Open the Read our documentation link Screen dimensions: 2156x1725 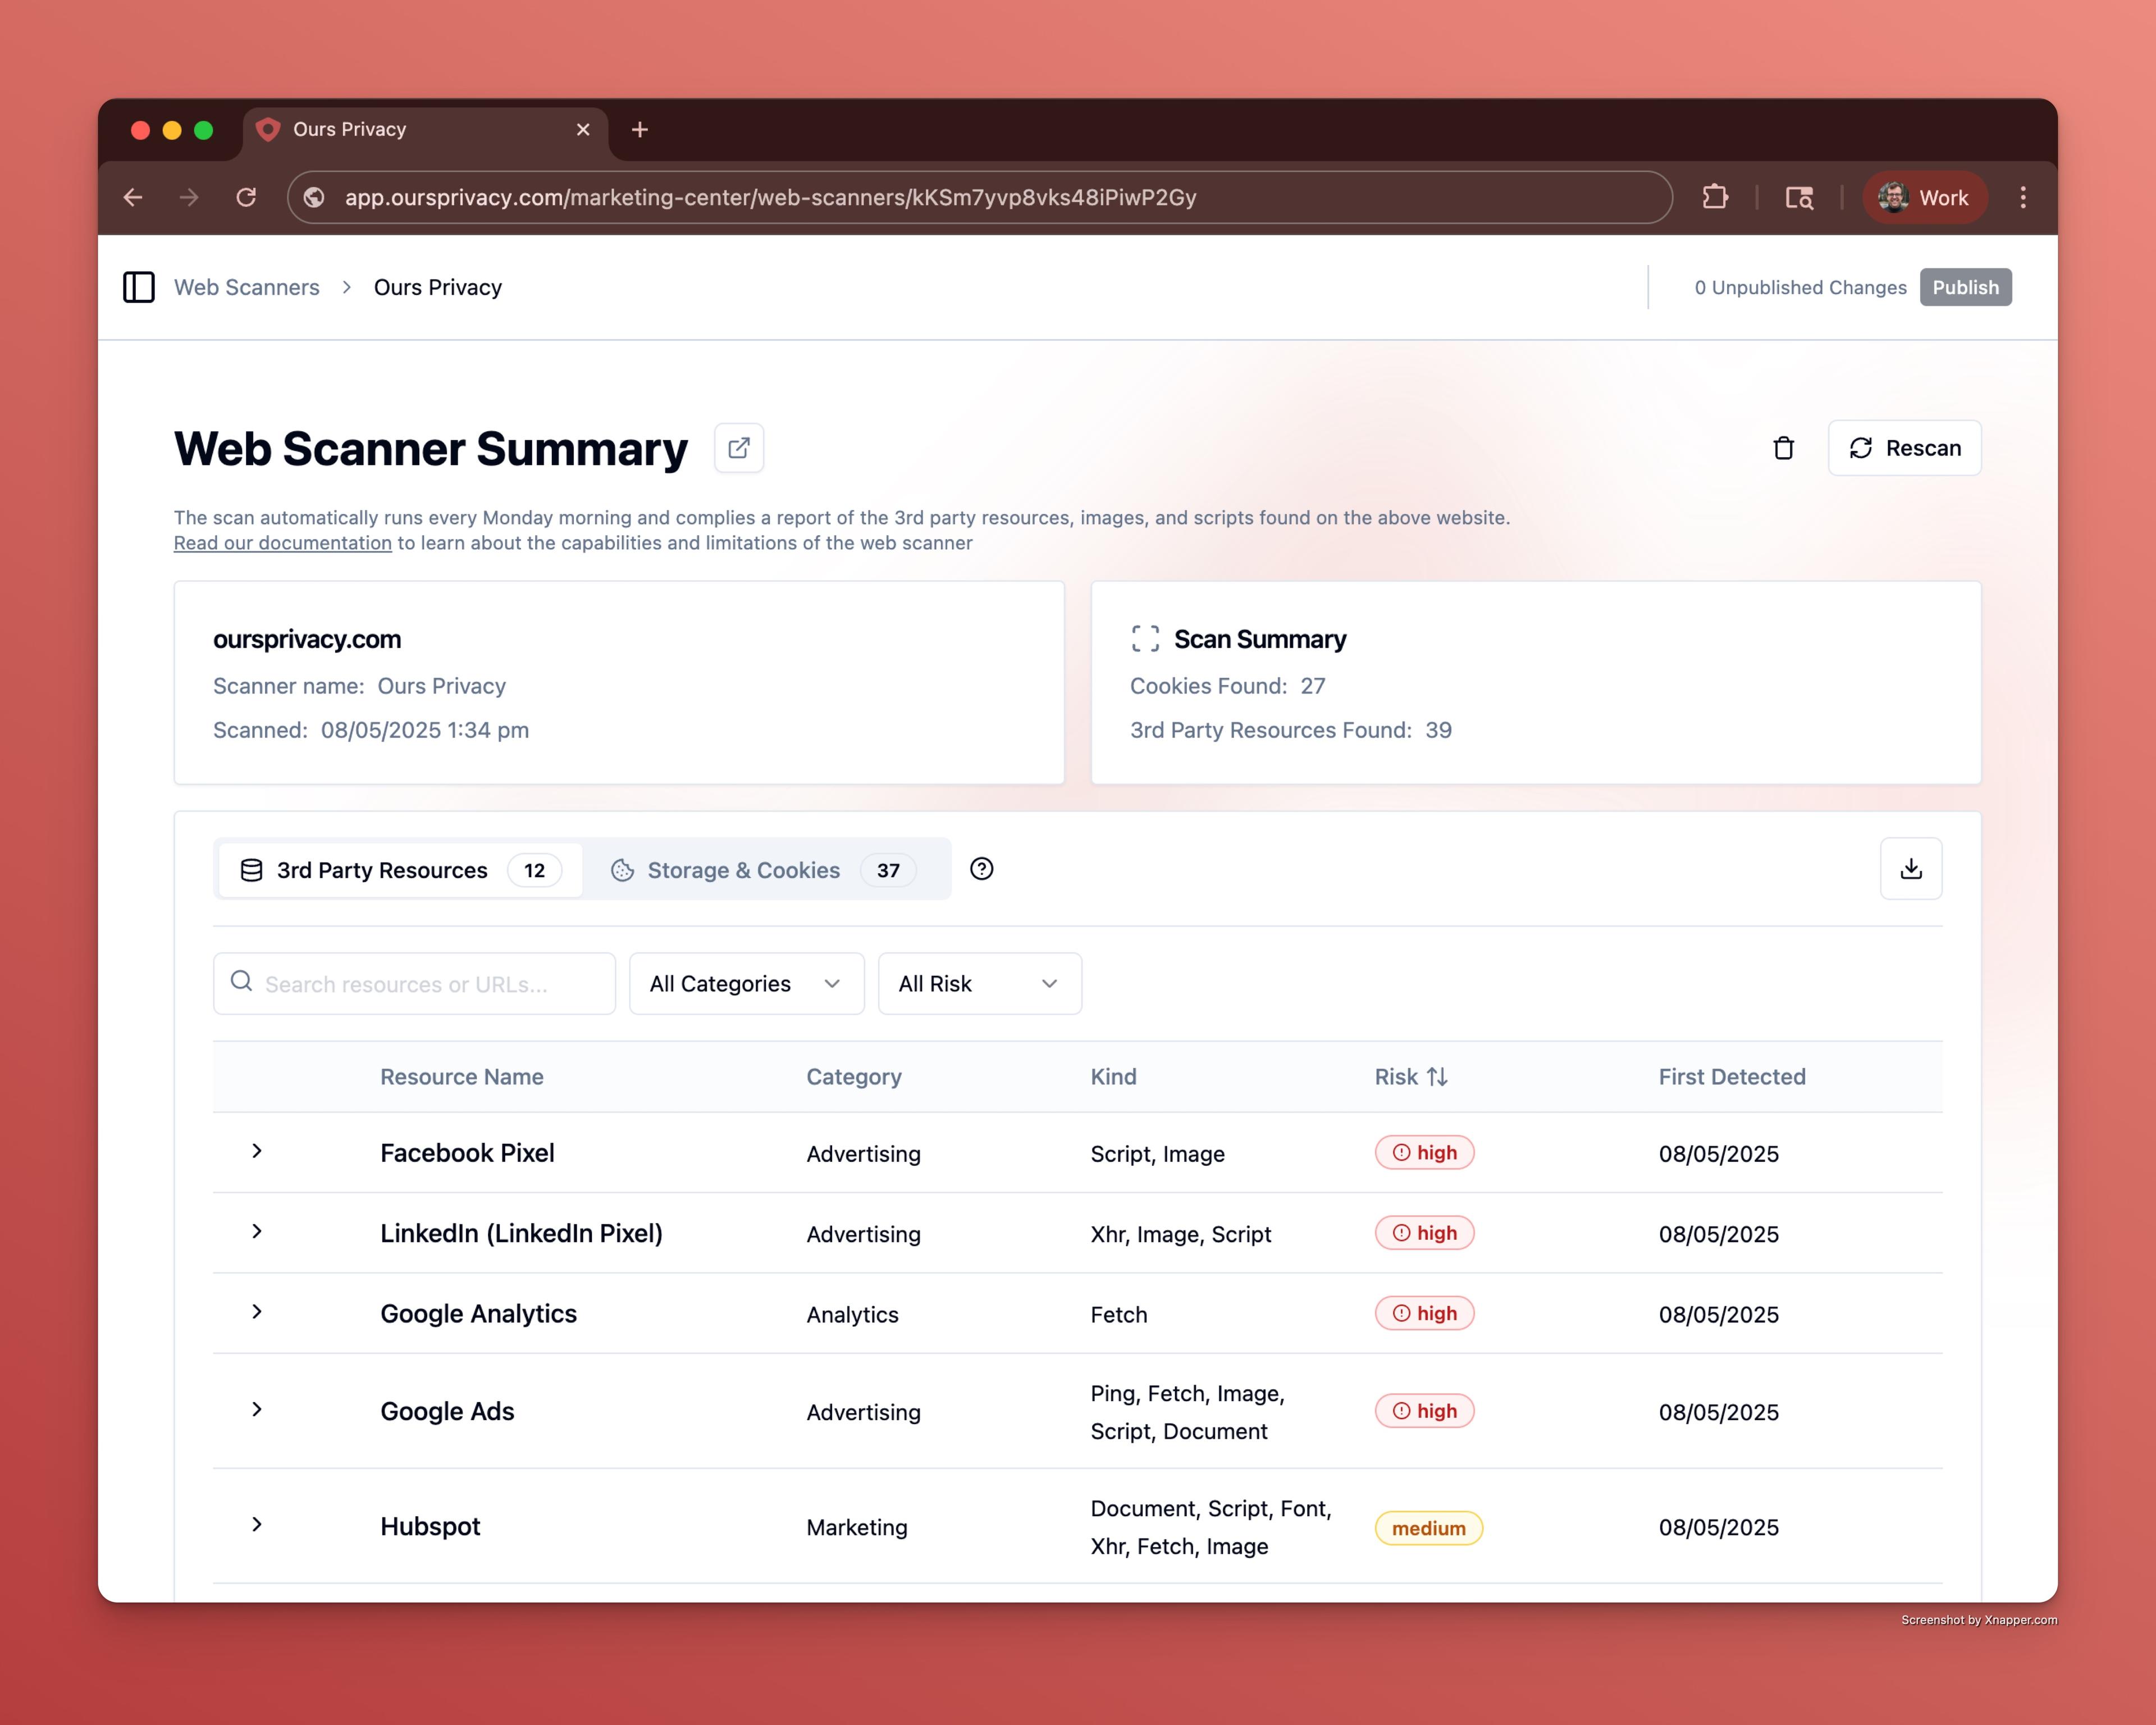[282, 543]
